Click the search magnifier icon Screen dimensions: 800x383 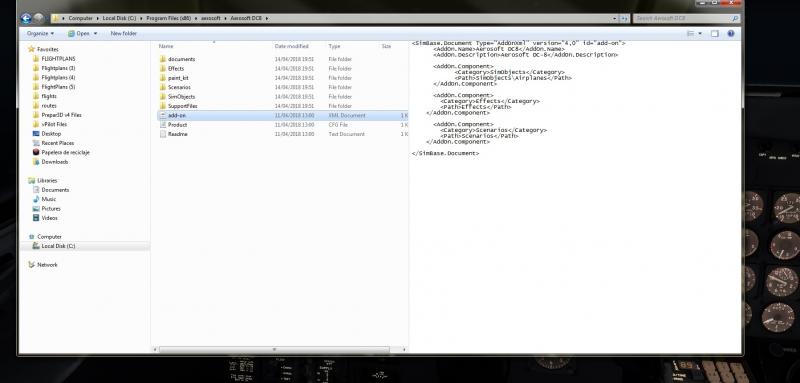(x=735, y=18)
